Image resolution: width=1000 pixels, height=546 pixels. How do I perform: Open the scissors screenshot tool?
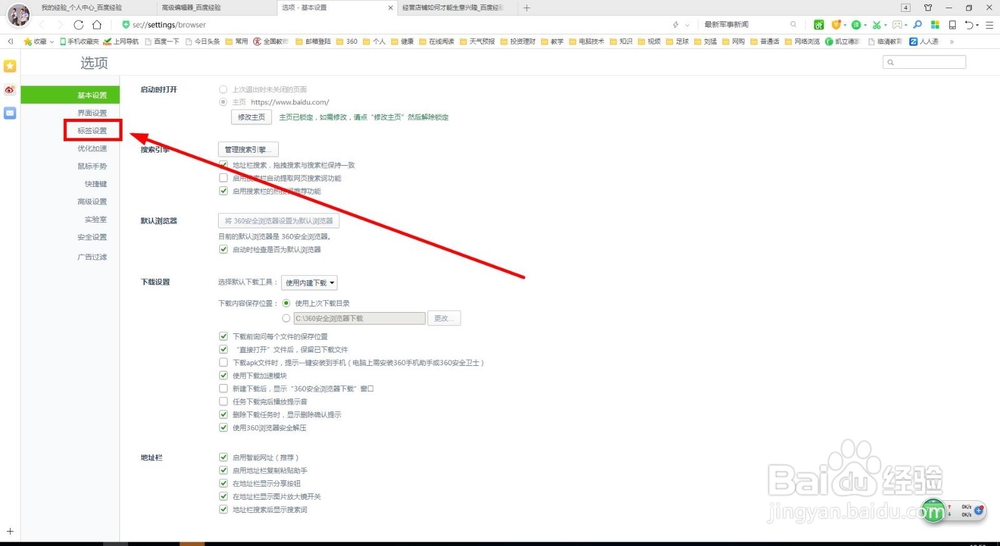(877, 25)
